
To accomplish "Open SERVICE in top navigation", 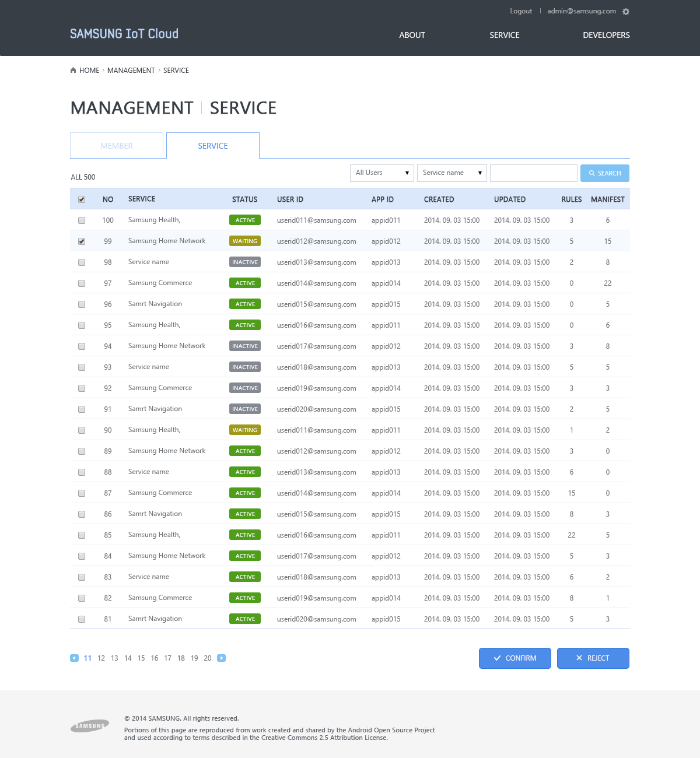I will click(504, 35).
